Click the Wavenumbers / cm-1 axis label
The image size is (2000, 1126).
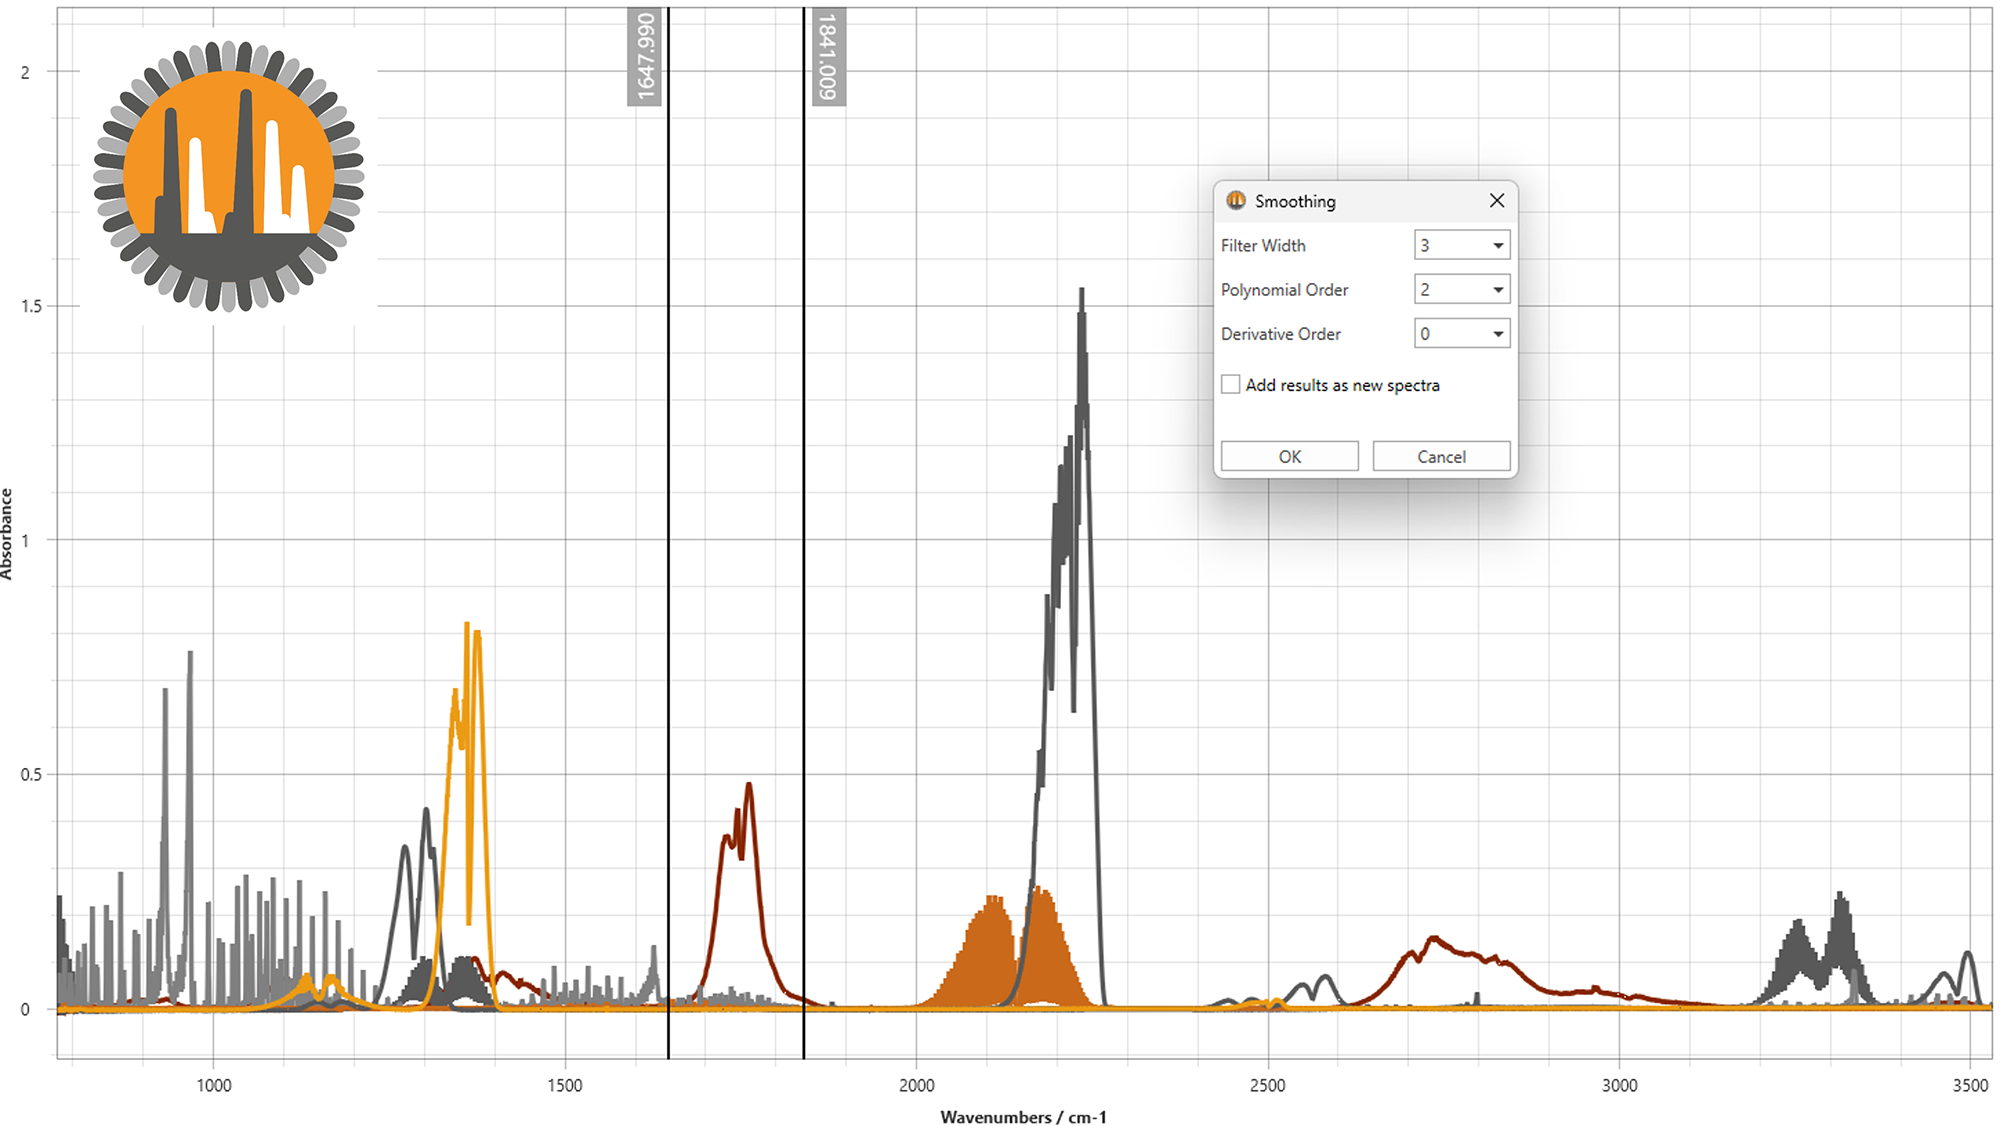[x=1024, y=1118]
